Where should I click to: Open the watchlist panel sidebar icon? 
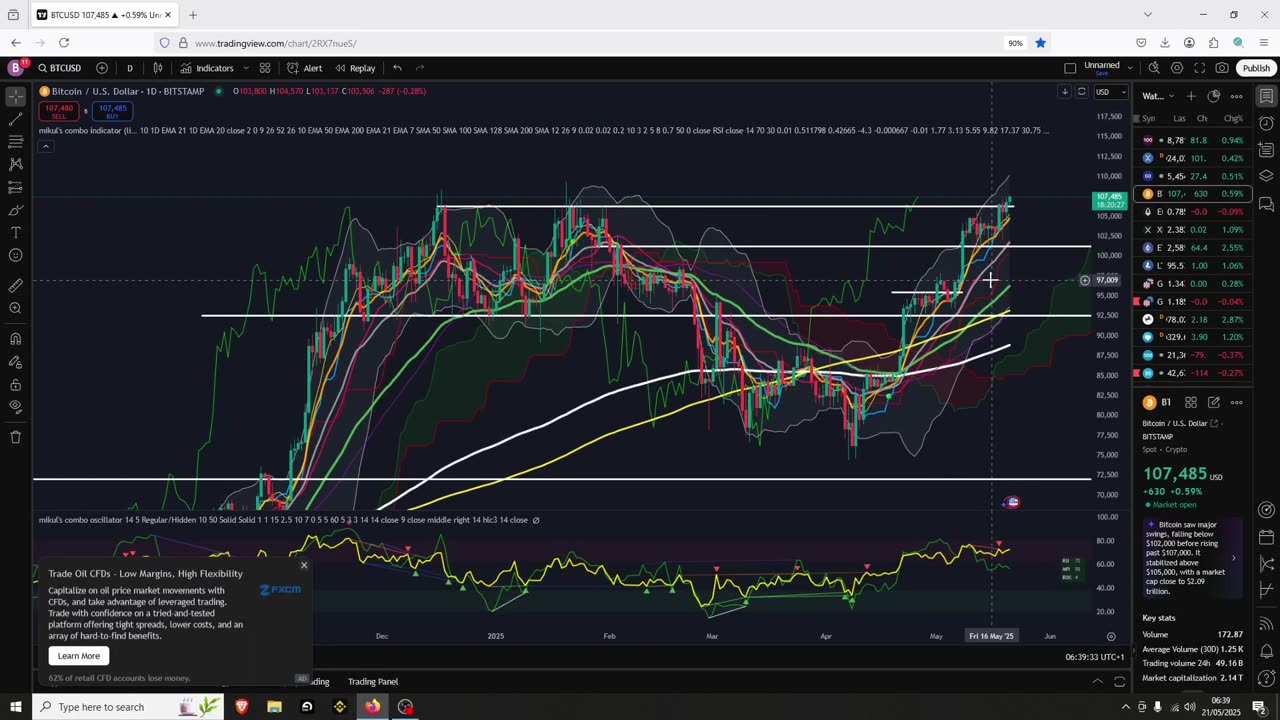point(1266,96)
